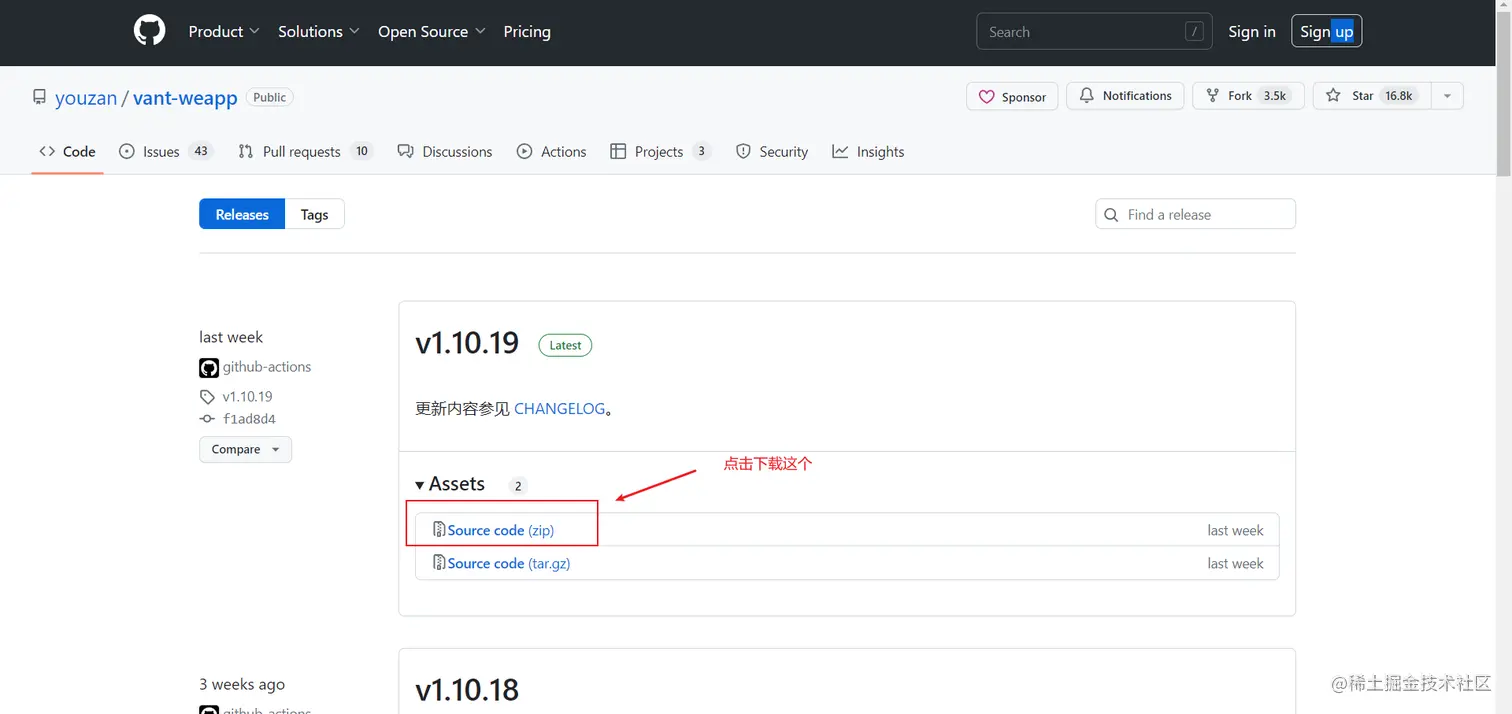
Task: Click the Insights graph icon
Action: [840, 151]
